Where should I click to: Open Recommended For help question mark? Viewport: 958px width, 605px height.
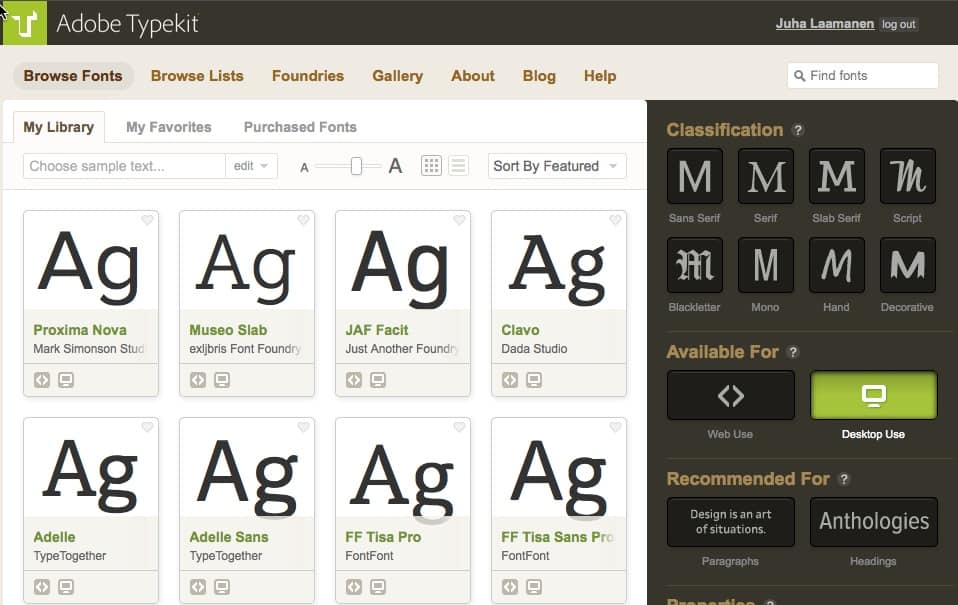(x=844, y=479)
